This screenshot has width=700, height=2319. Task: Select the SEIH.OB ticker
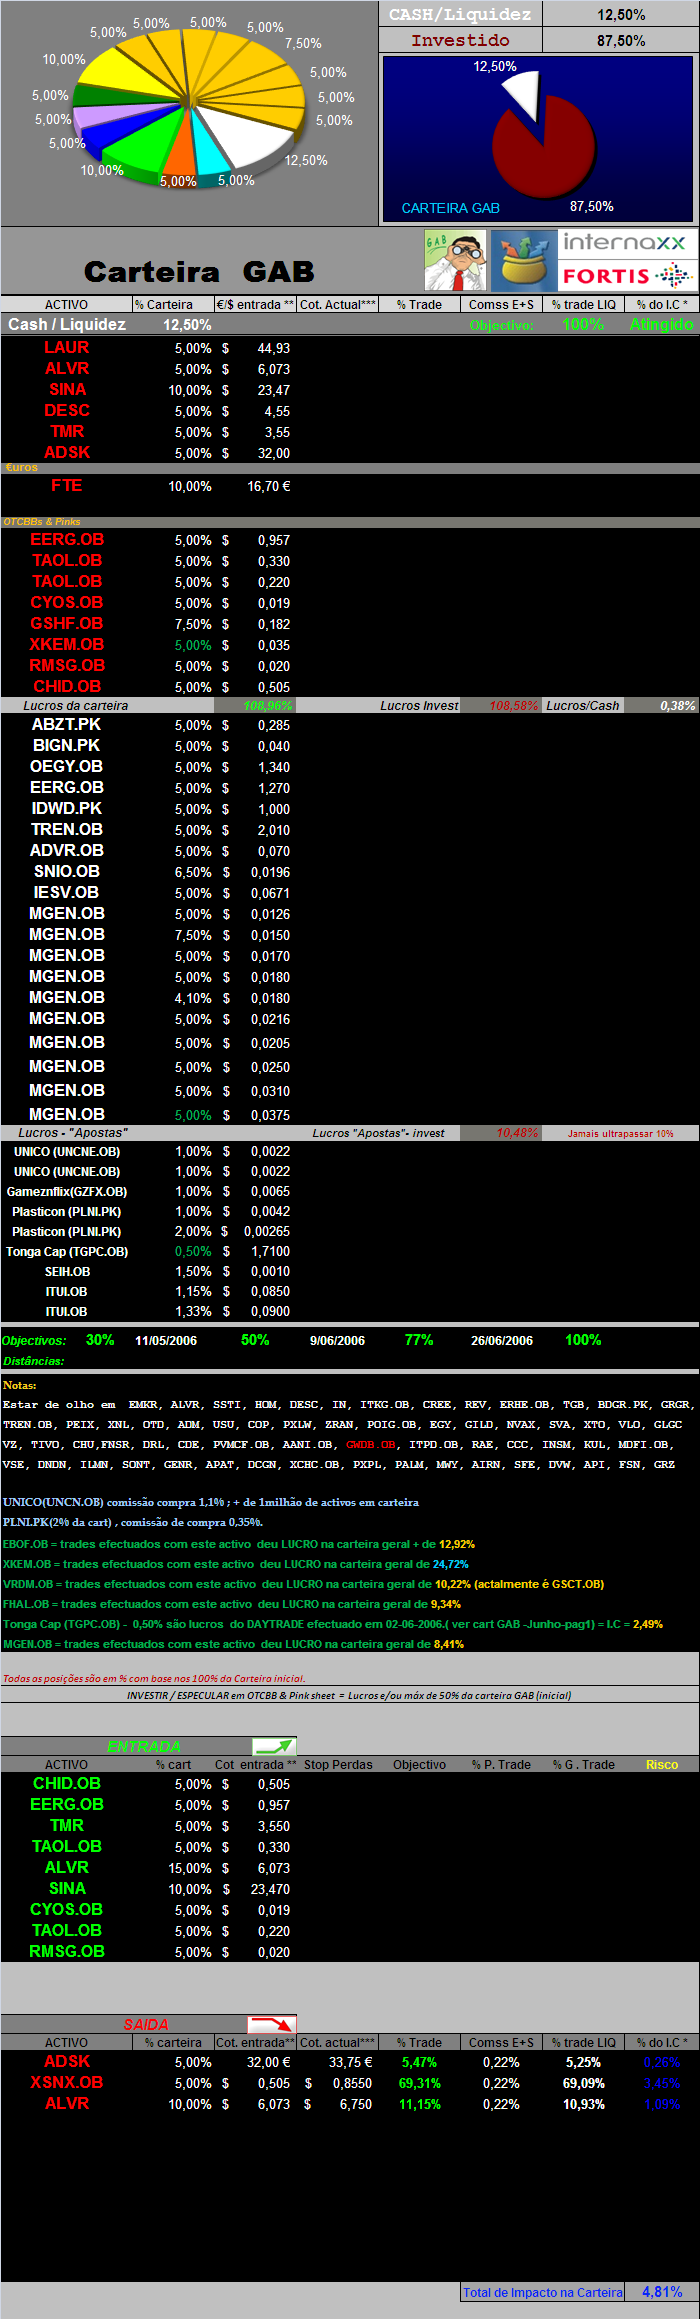pyautogui.click(x=67, y=1271)
